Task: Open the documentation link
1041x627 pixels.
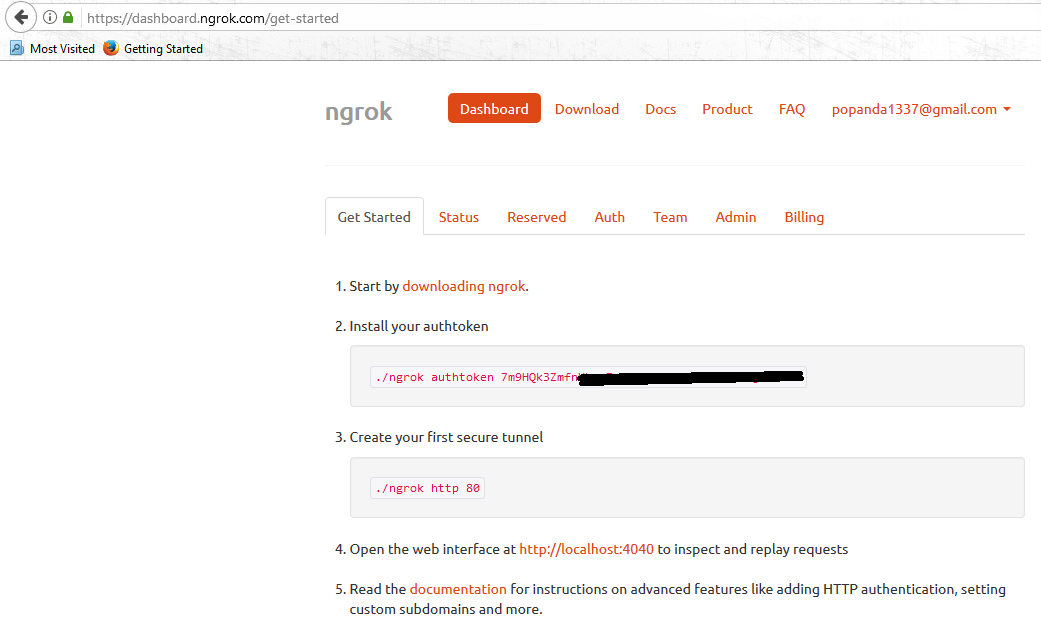Action: (457, 589)
